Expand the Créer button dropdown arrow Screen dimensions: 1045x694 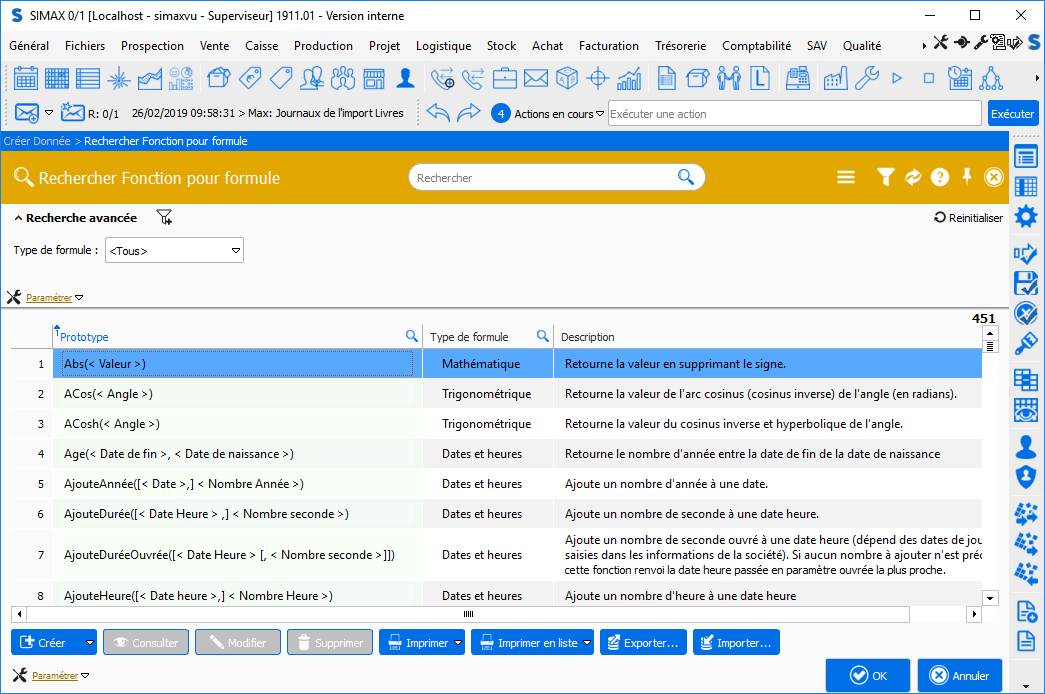(90, 643)
